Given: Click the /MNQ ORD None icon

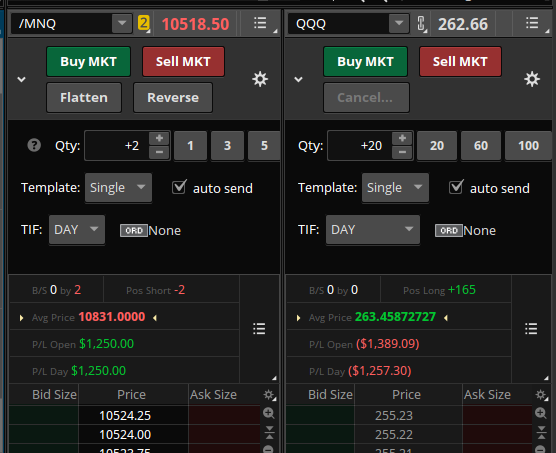Looking at the screenshot, I should [x=134, y=231].
